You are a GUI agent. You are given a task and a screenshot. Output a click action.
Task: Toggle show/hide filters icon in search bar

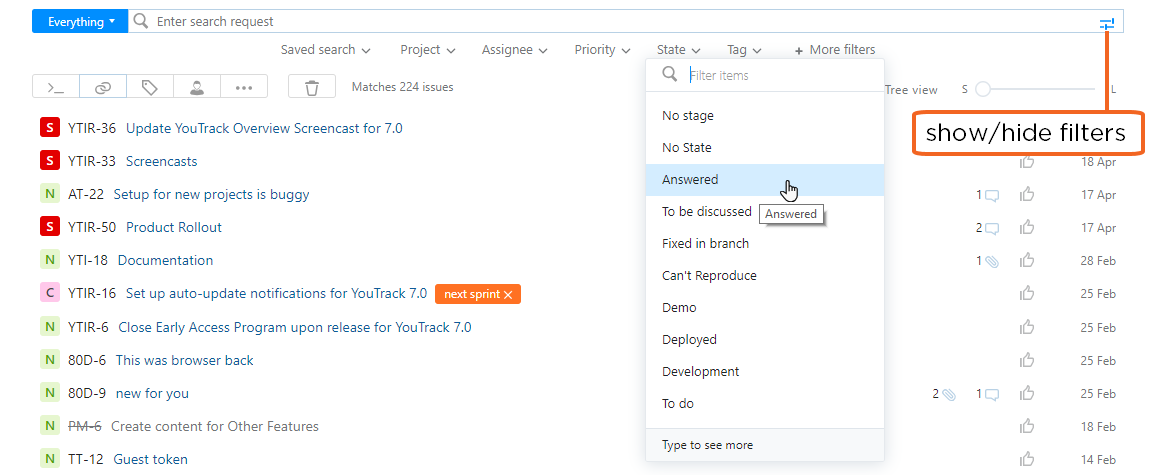tap(1106, 22)
